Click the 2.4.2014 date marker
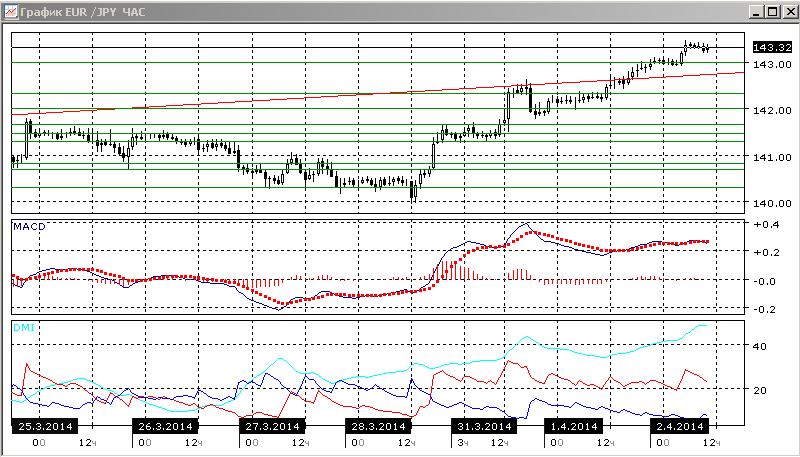This screenshot has width=800, height=457. click(x=680, y=426)
